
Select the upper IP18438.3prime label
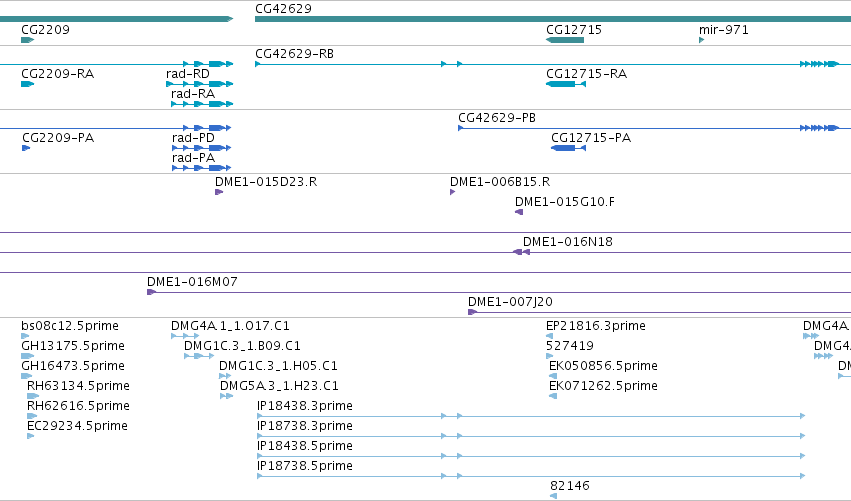coord(305,406)
